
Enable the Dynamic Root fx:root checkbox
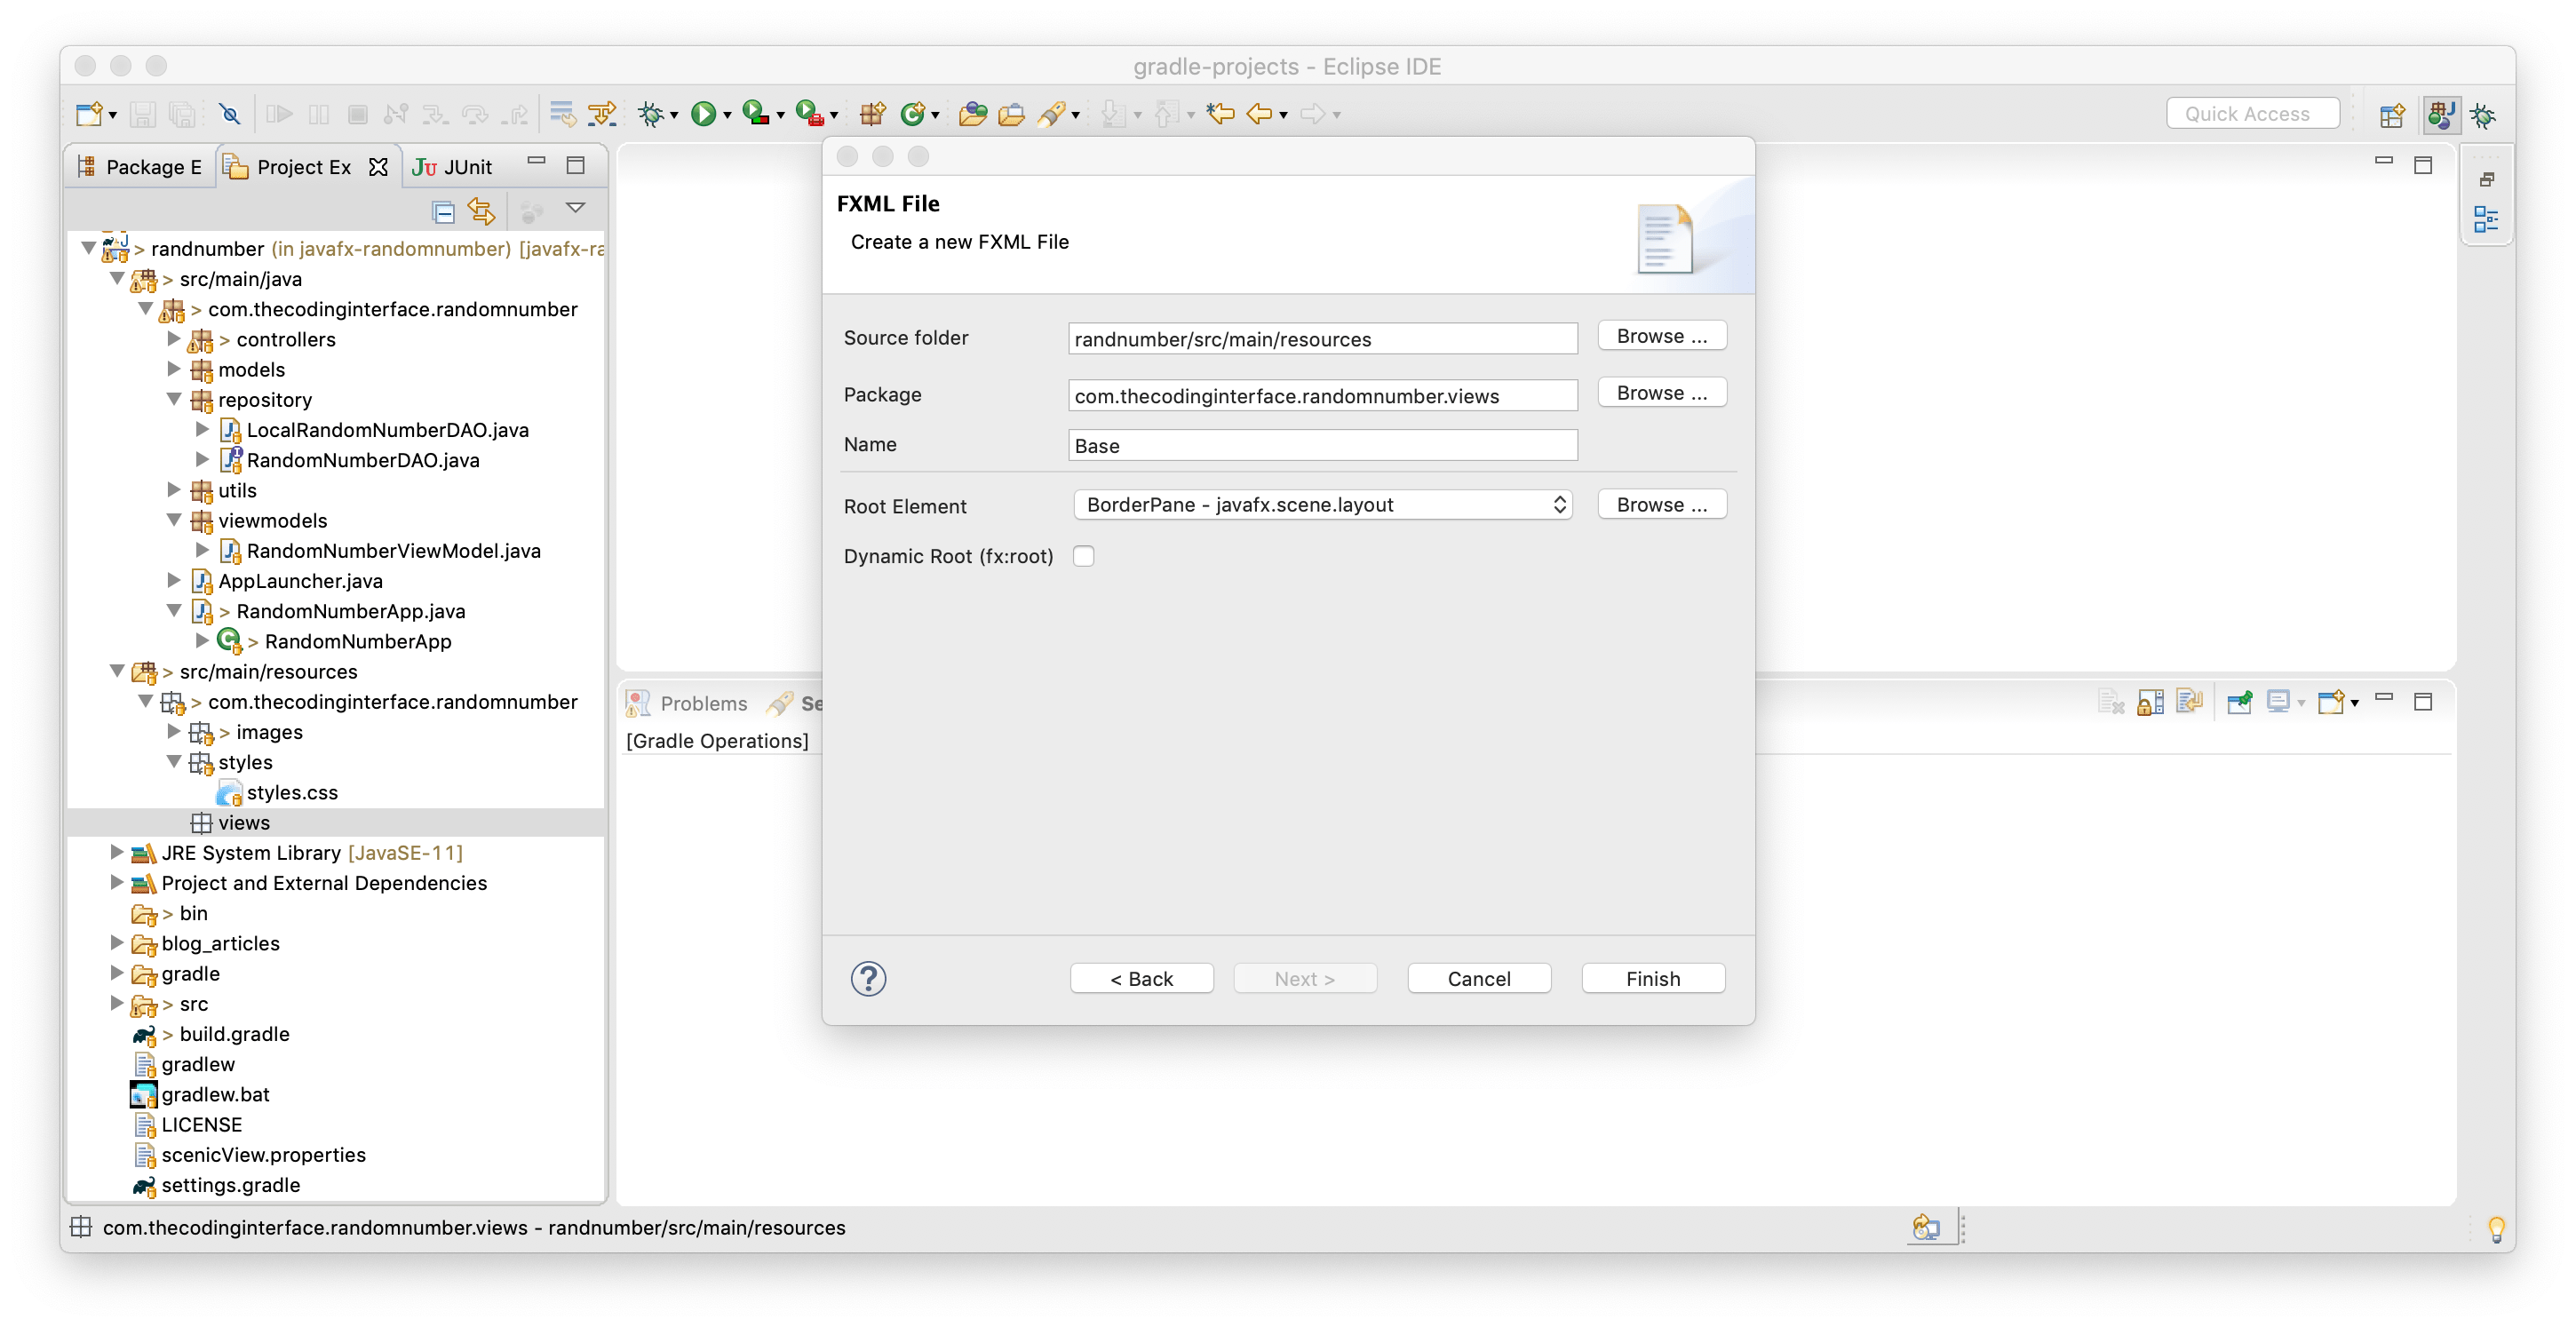pos(1083,556)
